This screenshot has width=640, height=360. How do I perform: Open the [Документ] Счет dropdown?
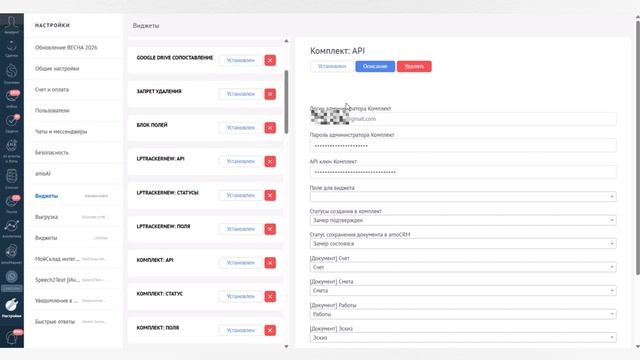[x=463, y=267]
